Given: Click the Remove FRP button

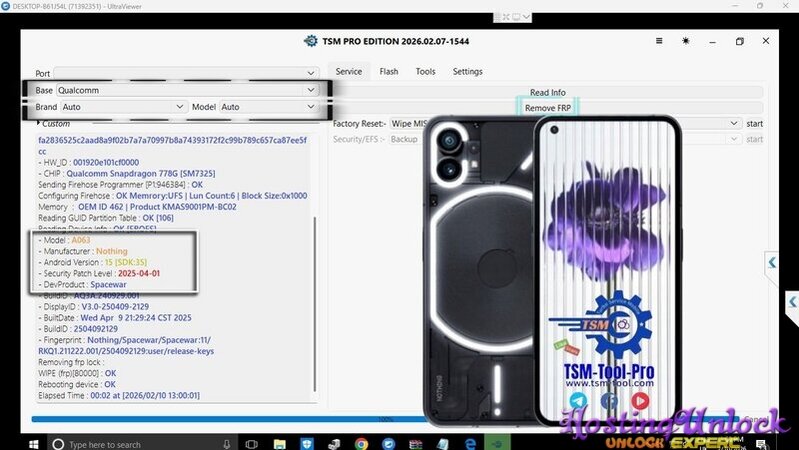Looking at the screenshot, I should coord(547,108).
